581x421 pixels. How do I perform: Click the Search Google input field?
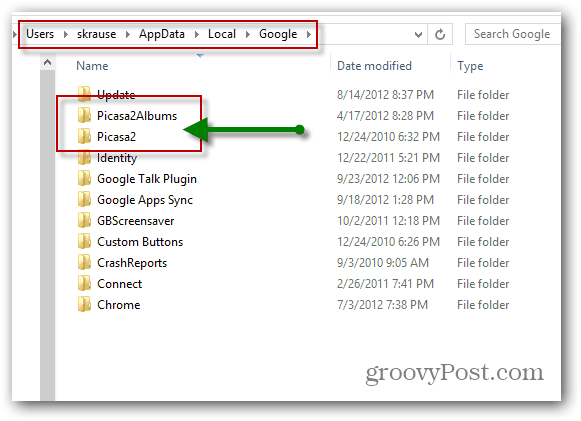(x=513, y=34)
